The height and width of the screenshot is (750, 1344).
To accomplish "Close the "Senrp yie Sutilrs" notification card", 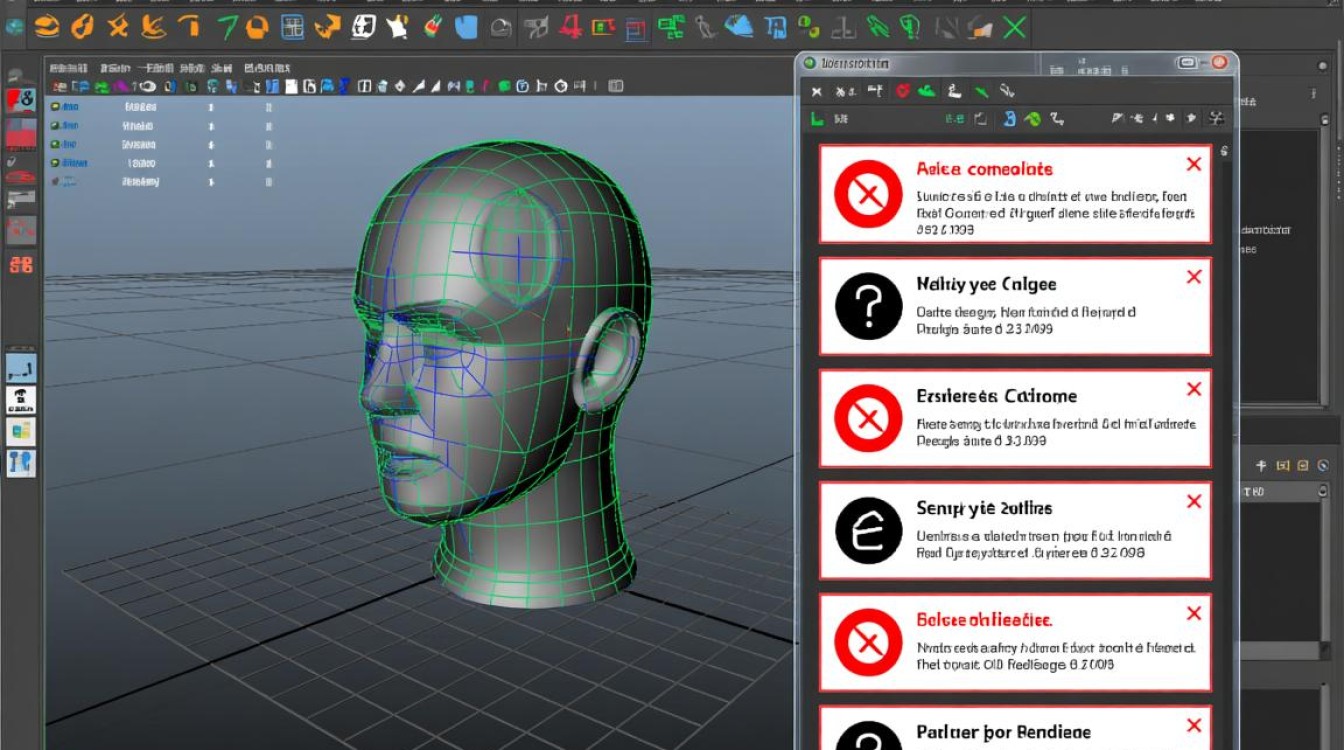I will (x=1193, y=501).
